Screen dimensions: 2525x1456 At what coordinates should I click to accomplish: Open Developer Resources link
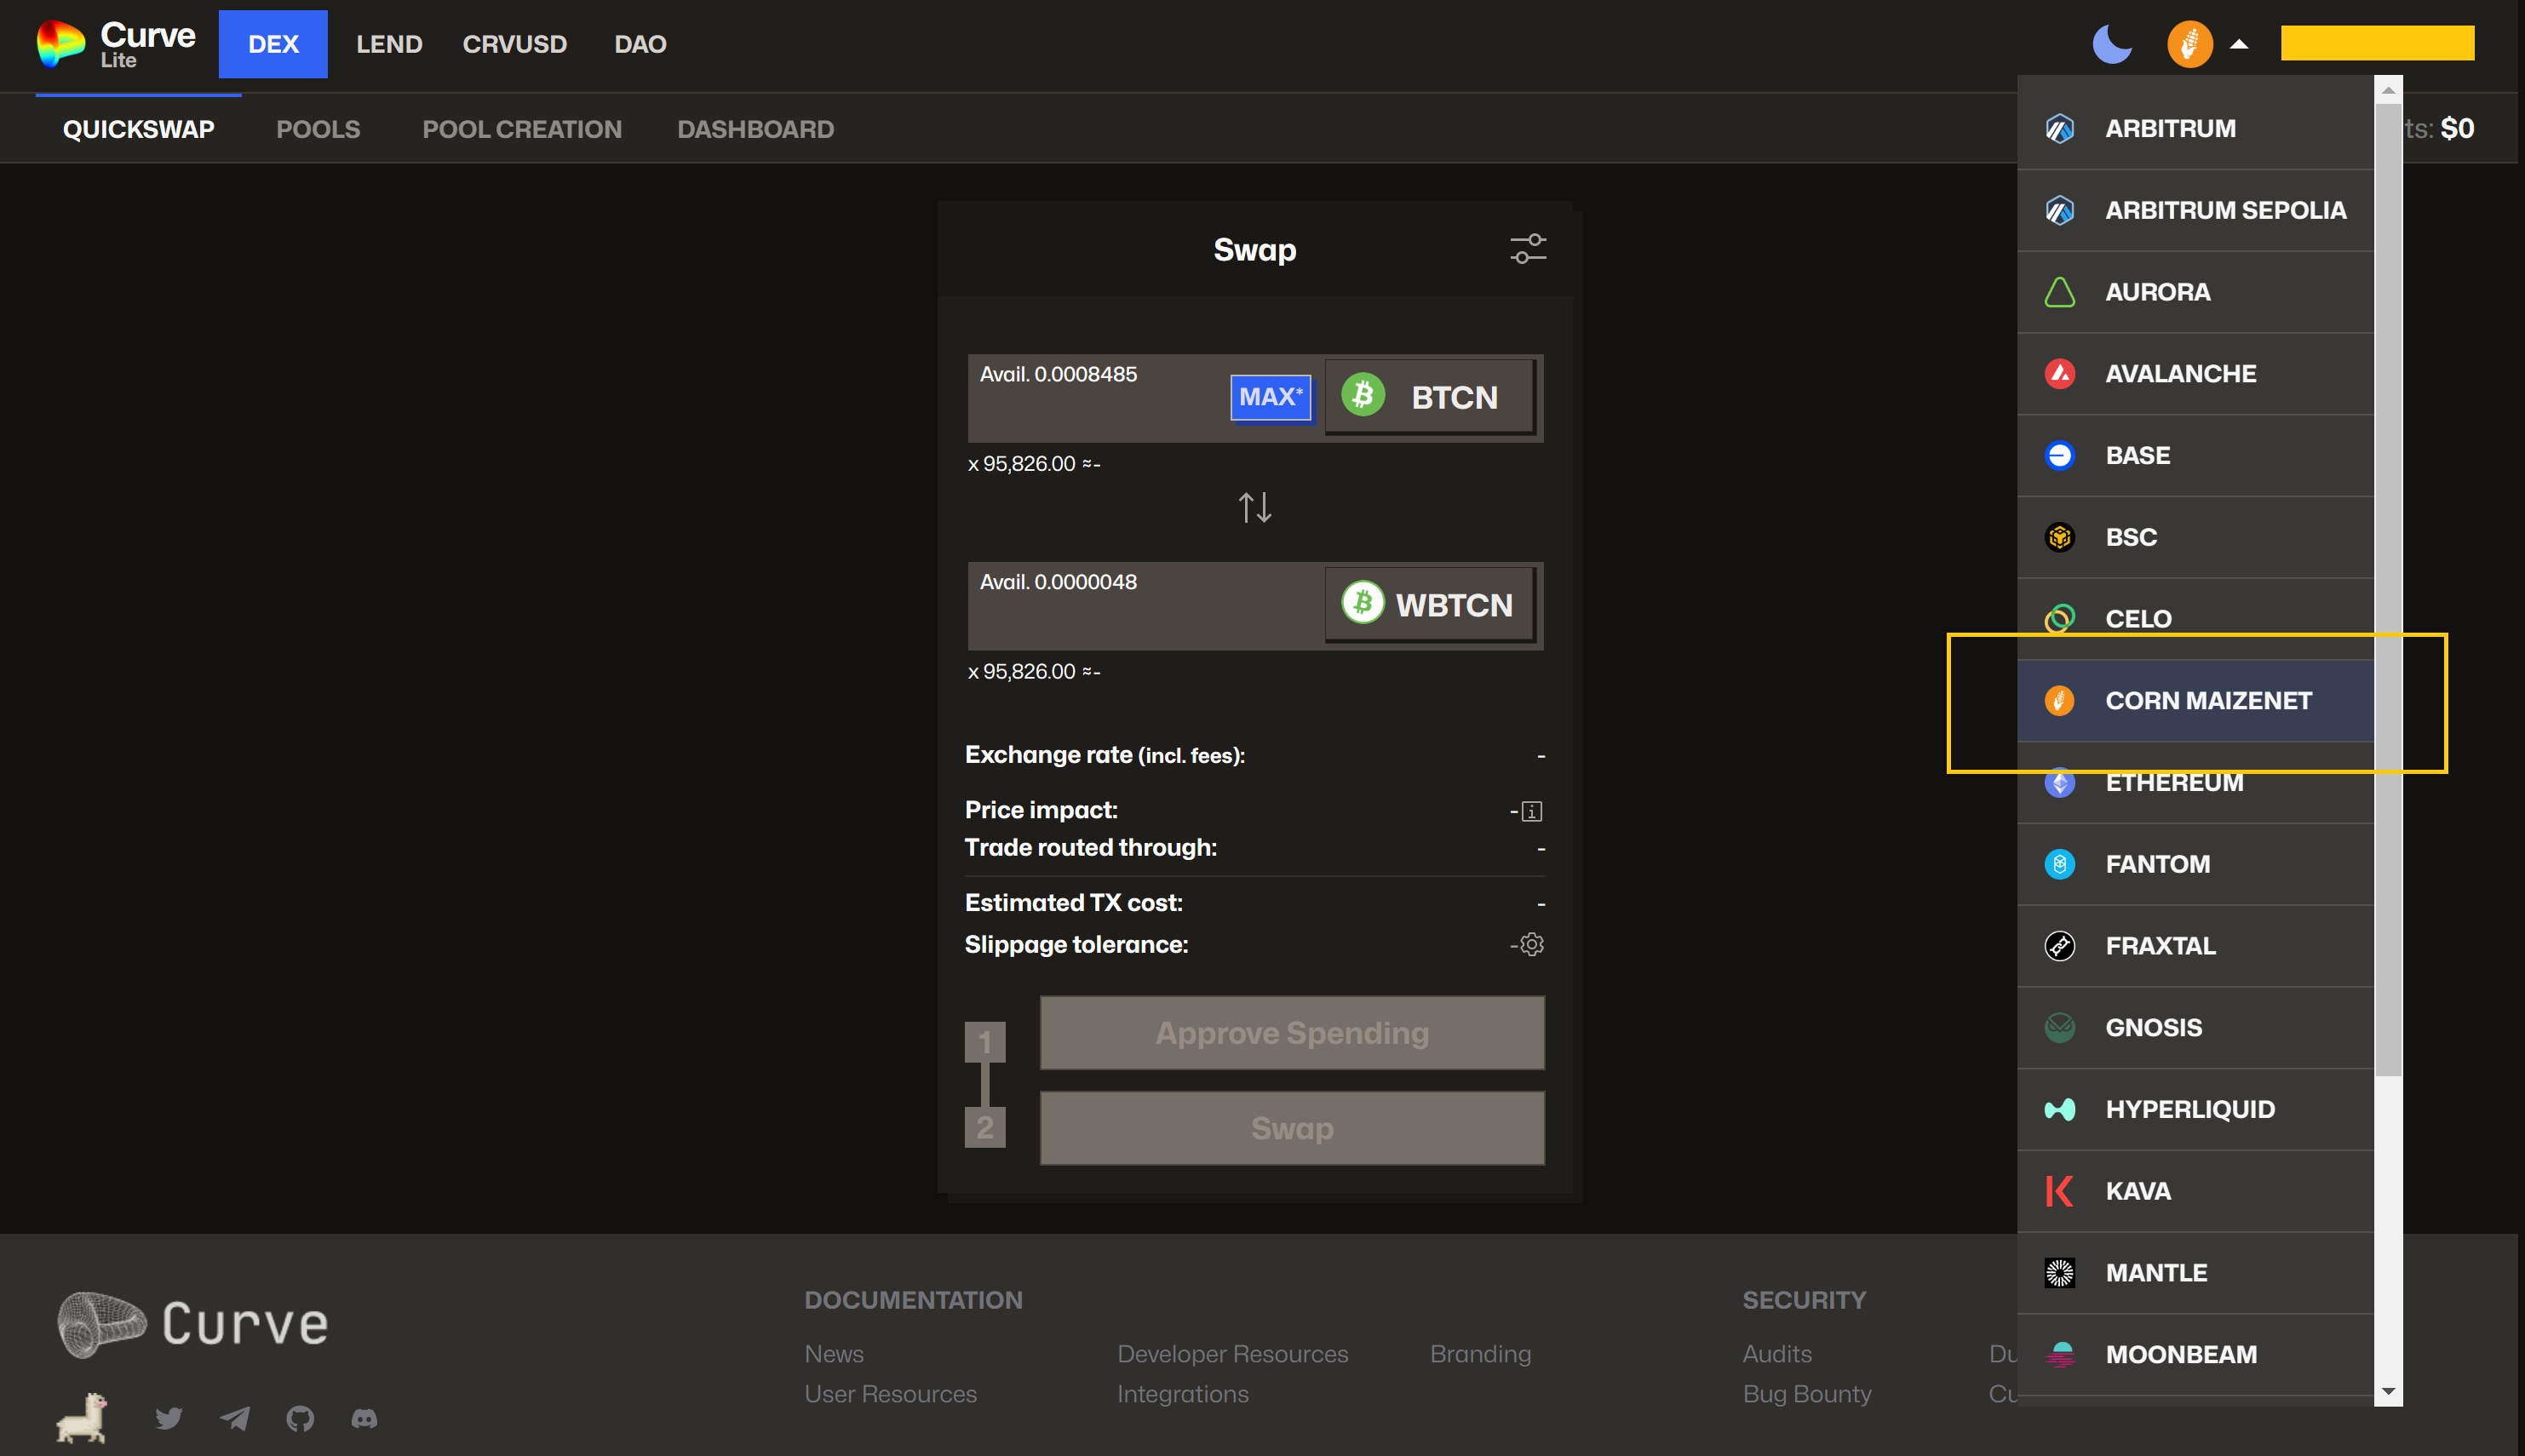[1232, 1354]
